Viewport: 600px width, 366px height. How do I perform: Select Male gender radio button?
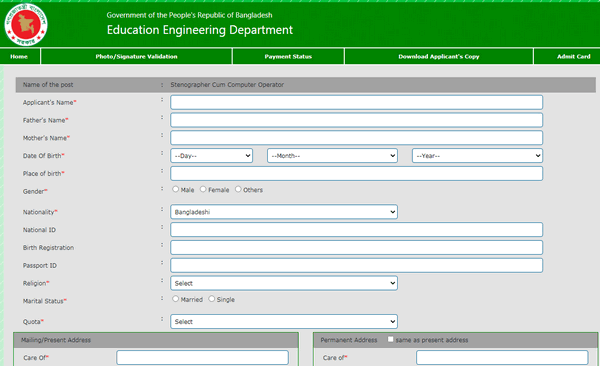coord(176,189)
